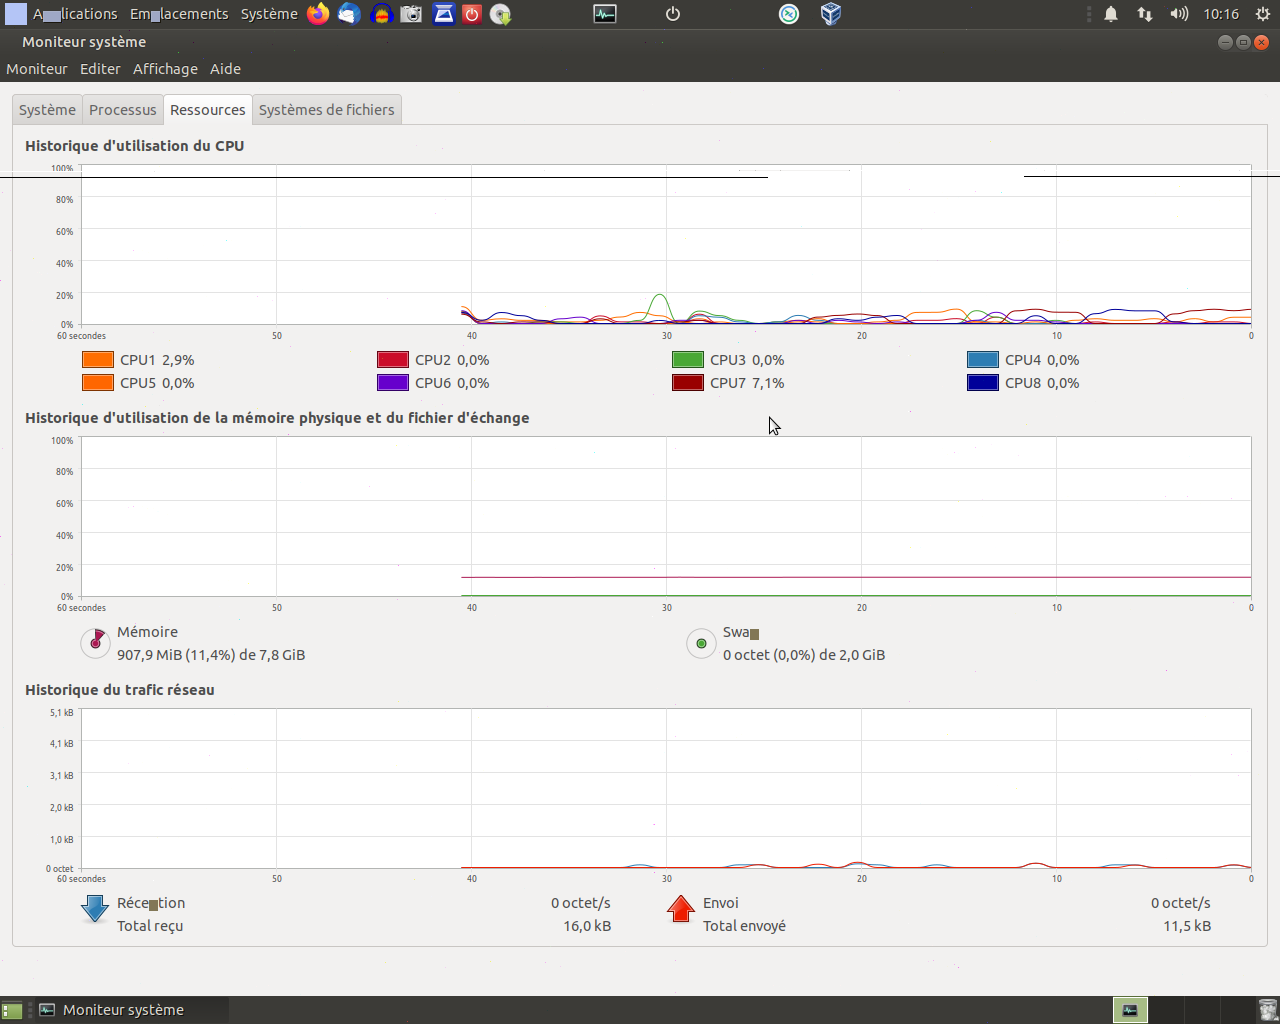Open the Moniteur menu
The width and height of the screenshot is (1280, 1024).
tap(37, 69)
